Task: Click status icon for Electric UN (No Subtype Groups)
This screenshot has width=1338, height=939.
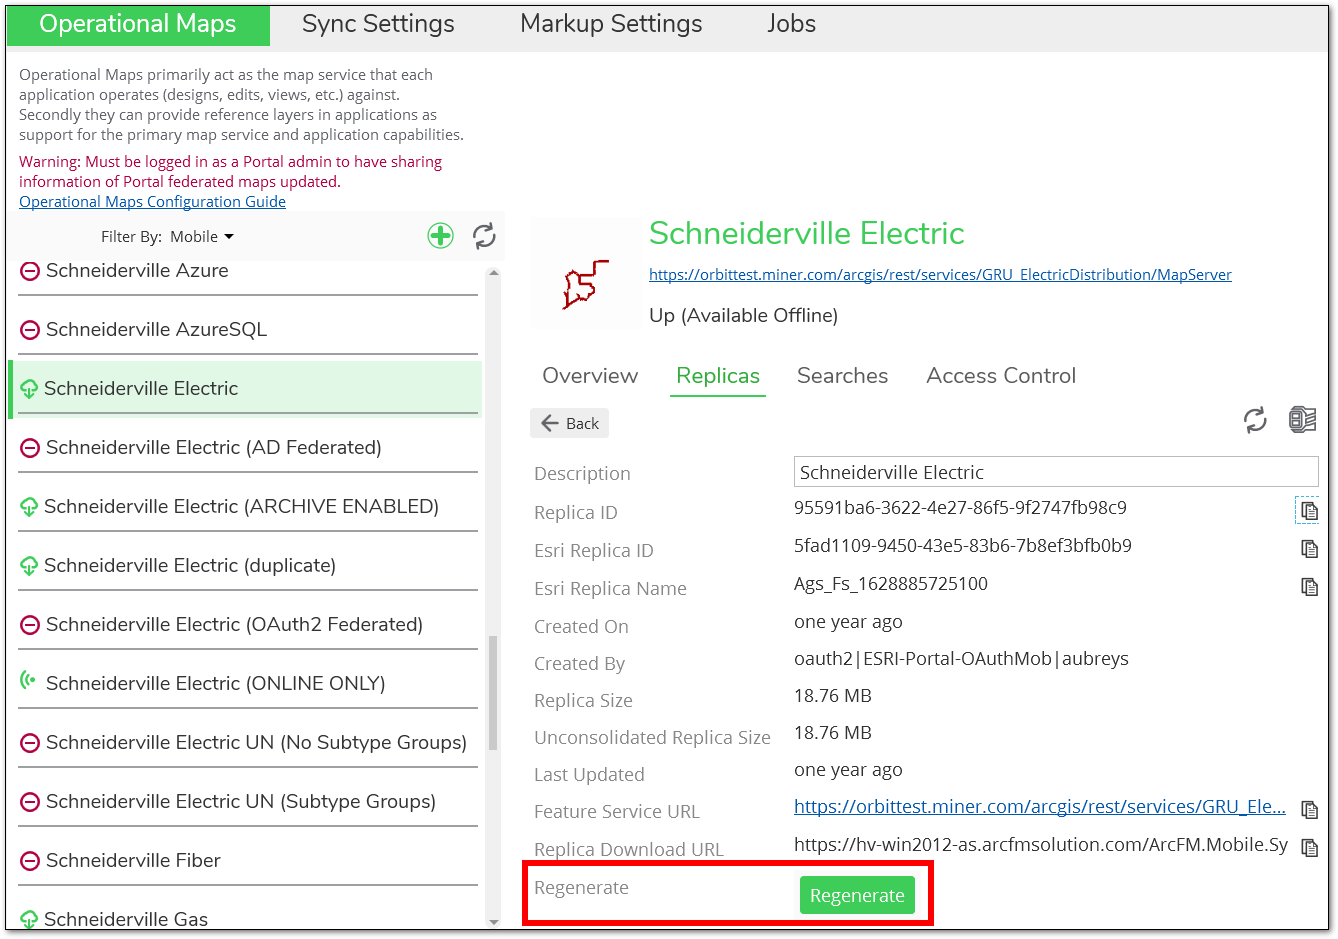Action: (30, 743)
